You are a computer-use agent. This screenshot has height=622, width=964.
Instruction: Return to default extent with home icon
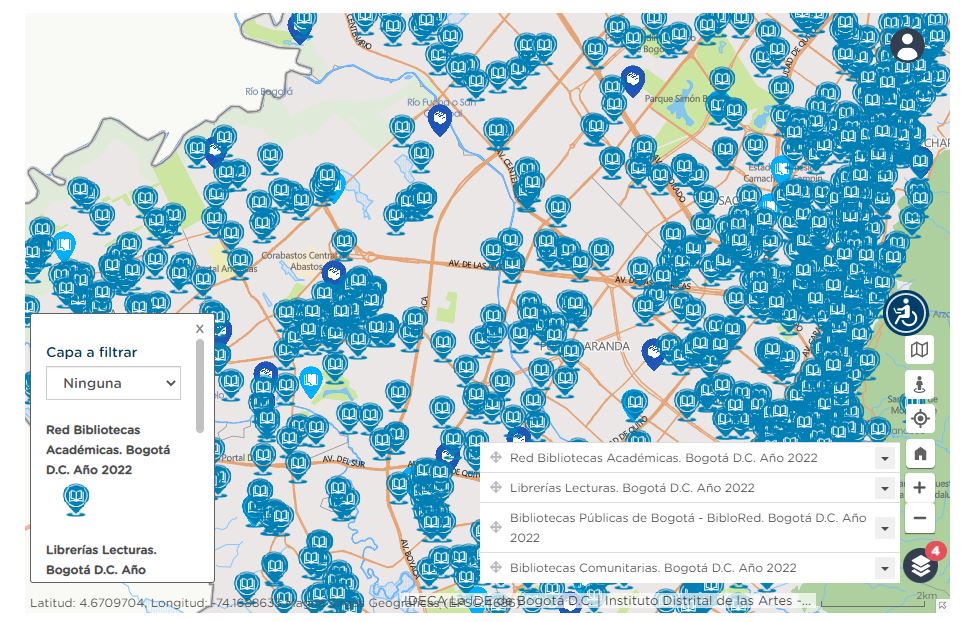click(x=920, y=453)
